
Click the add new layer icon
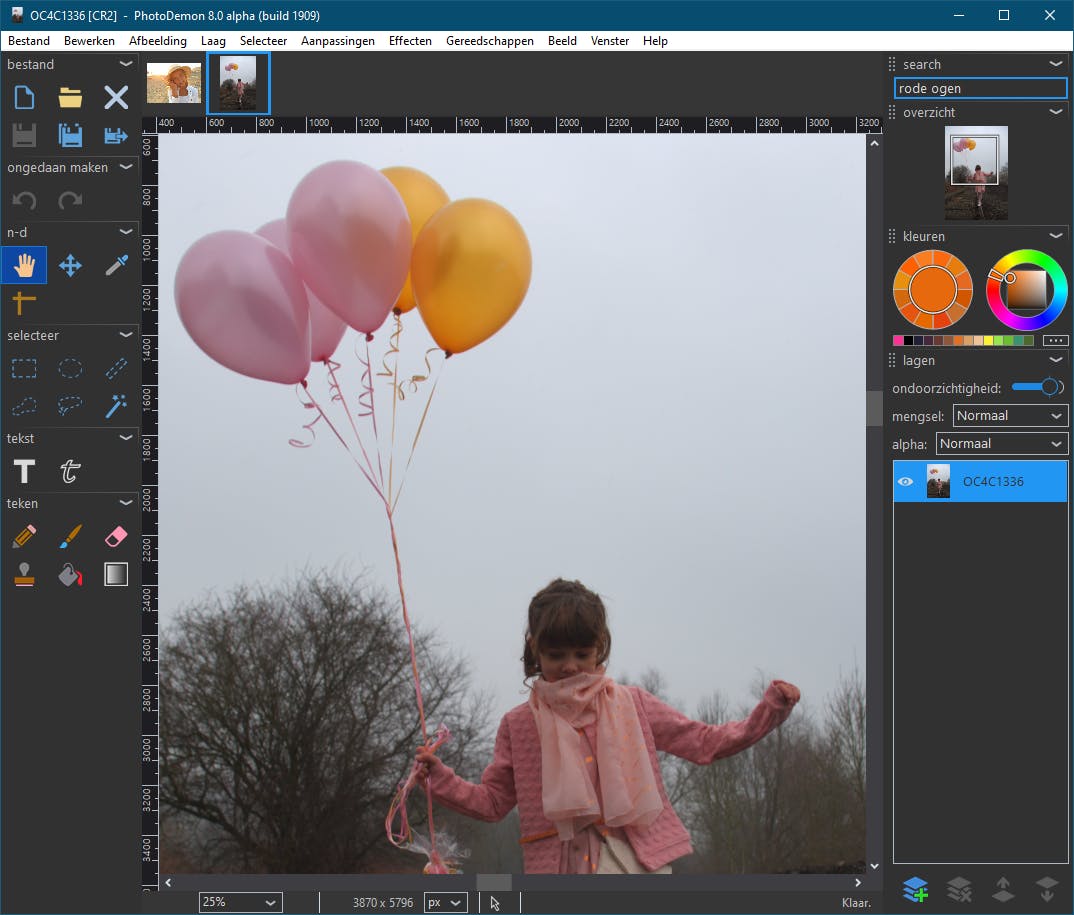click(915, 888)
